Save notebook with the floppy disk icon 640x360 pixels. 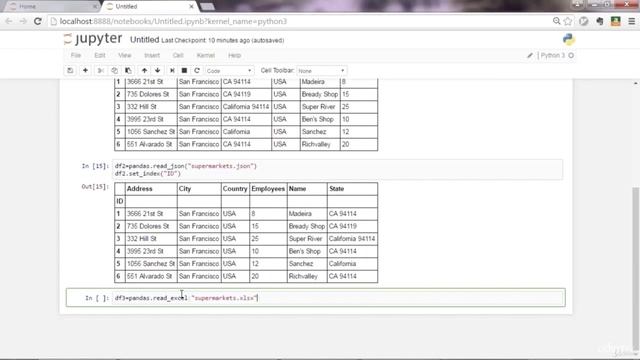pos(70,71)
